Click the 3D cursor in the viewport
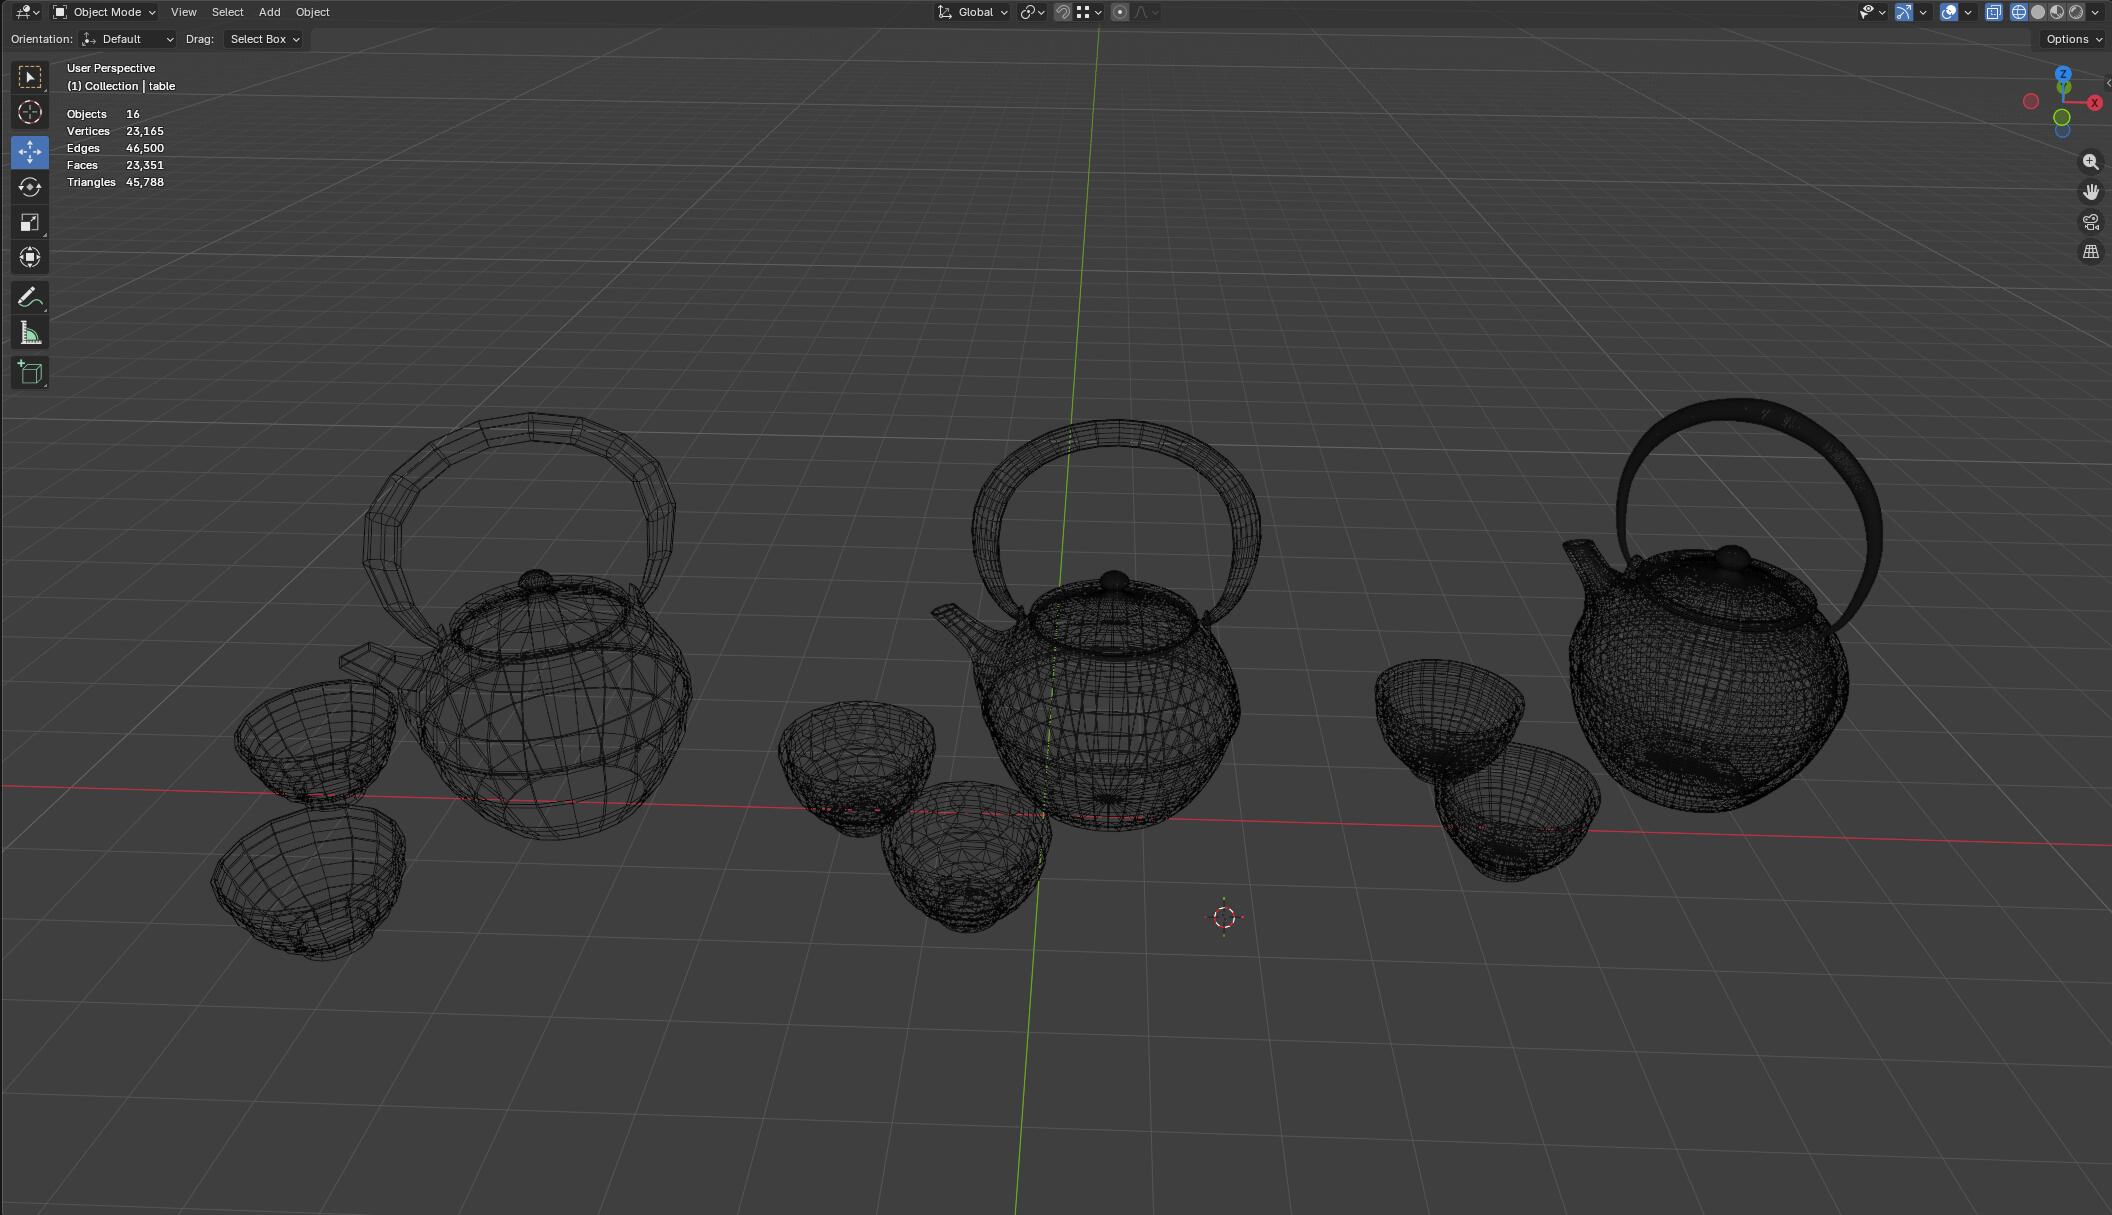2112x1215 pixels. [1225, 917]
